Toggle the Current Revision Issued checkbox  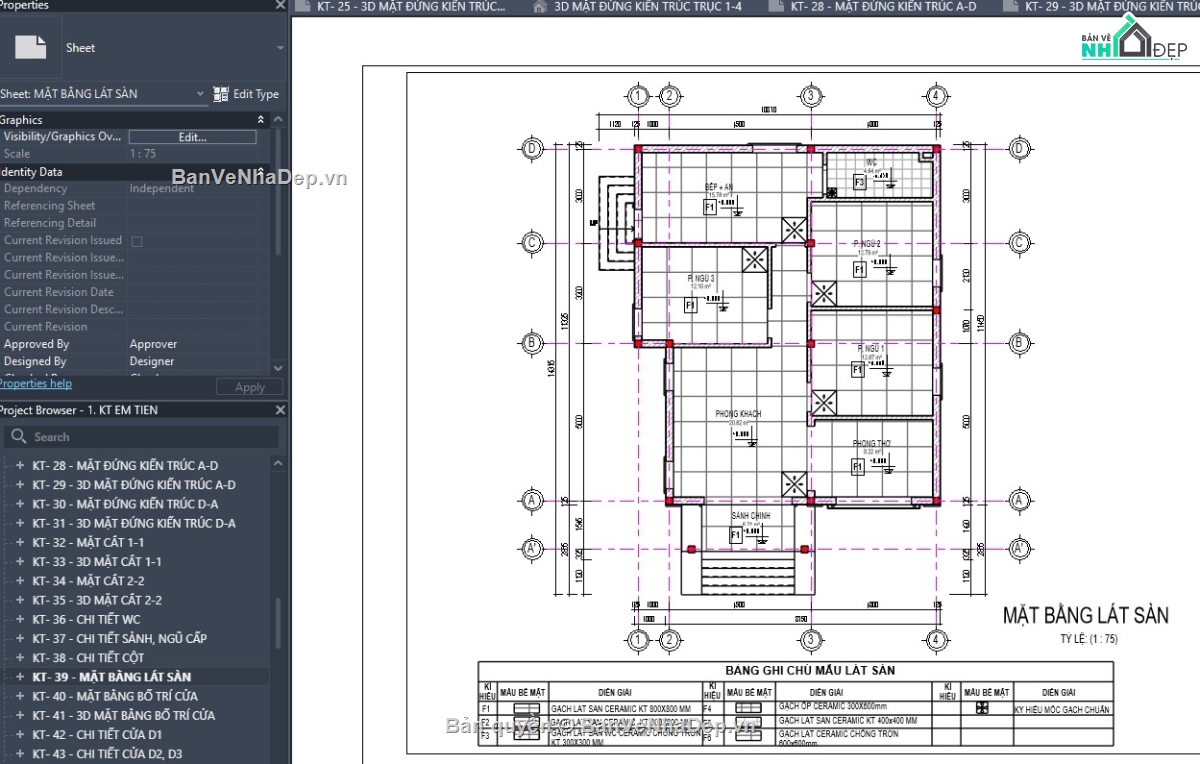(137, 241)
